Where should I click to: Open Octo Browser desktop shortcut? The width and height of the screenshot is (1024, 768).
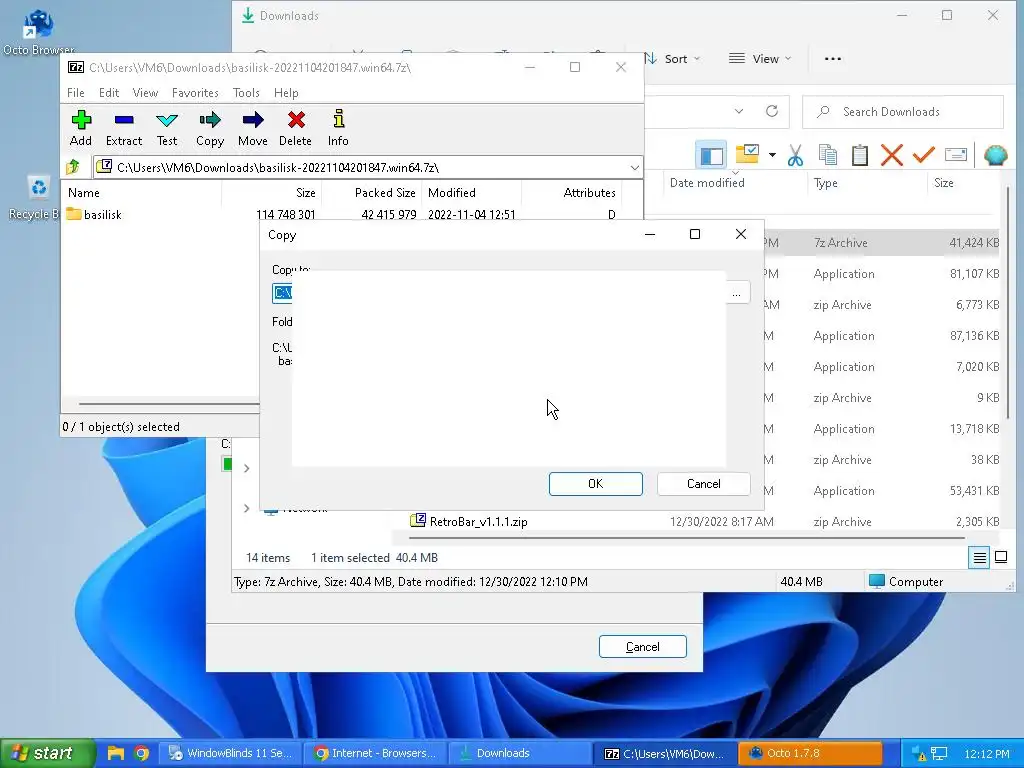pos(39,33)
